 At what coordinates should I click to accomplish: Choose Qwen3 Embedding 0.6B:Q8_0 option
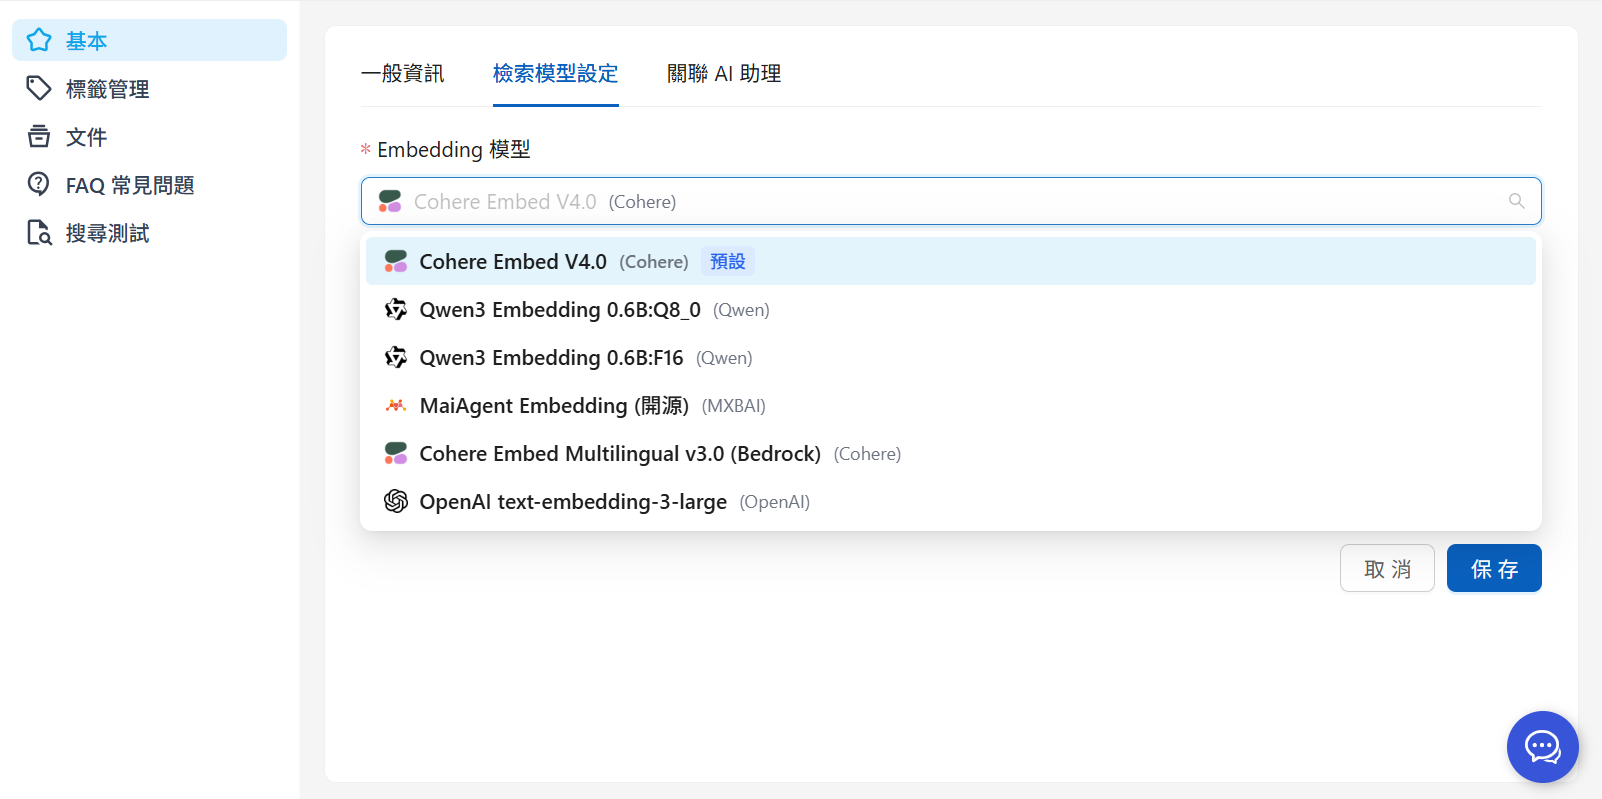[x=560, y=310]
